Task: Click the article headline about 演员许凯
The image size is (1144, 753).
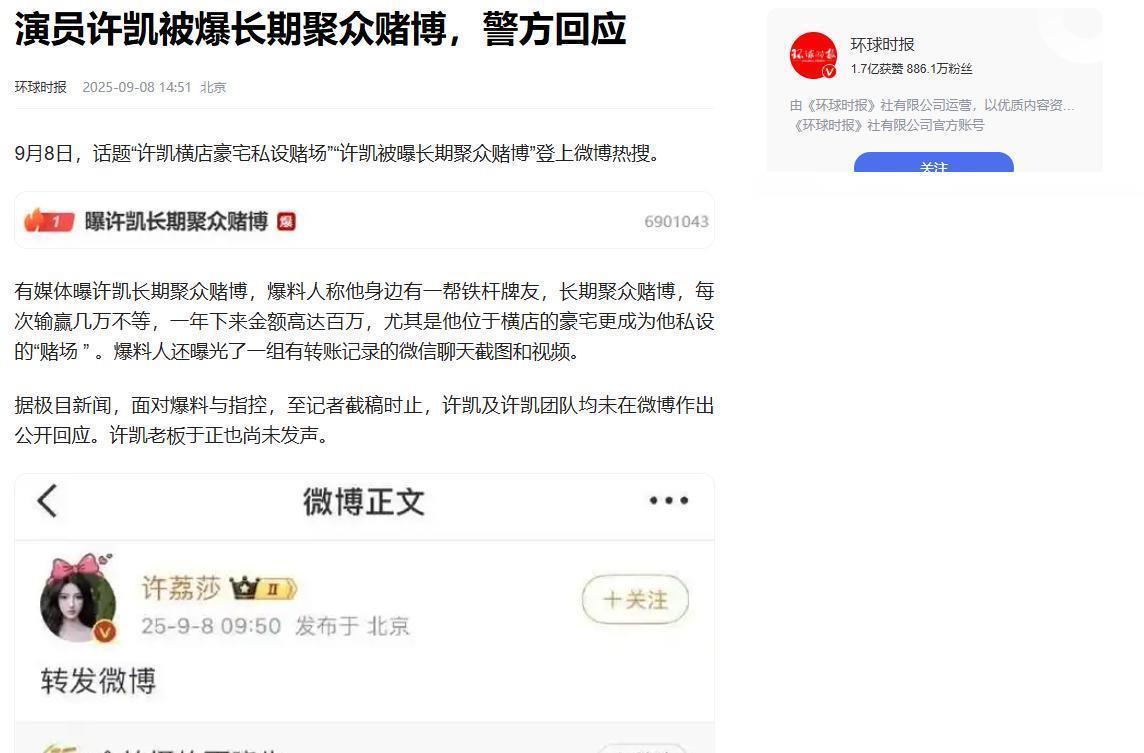Action: tap(320, 30)
